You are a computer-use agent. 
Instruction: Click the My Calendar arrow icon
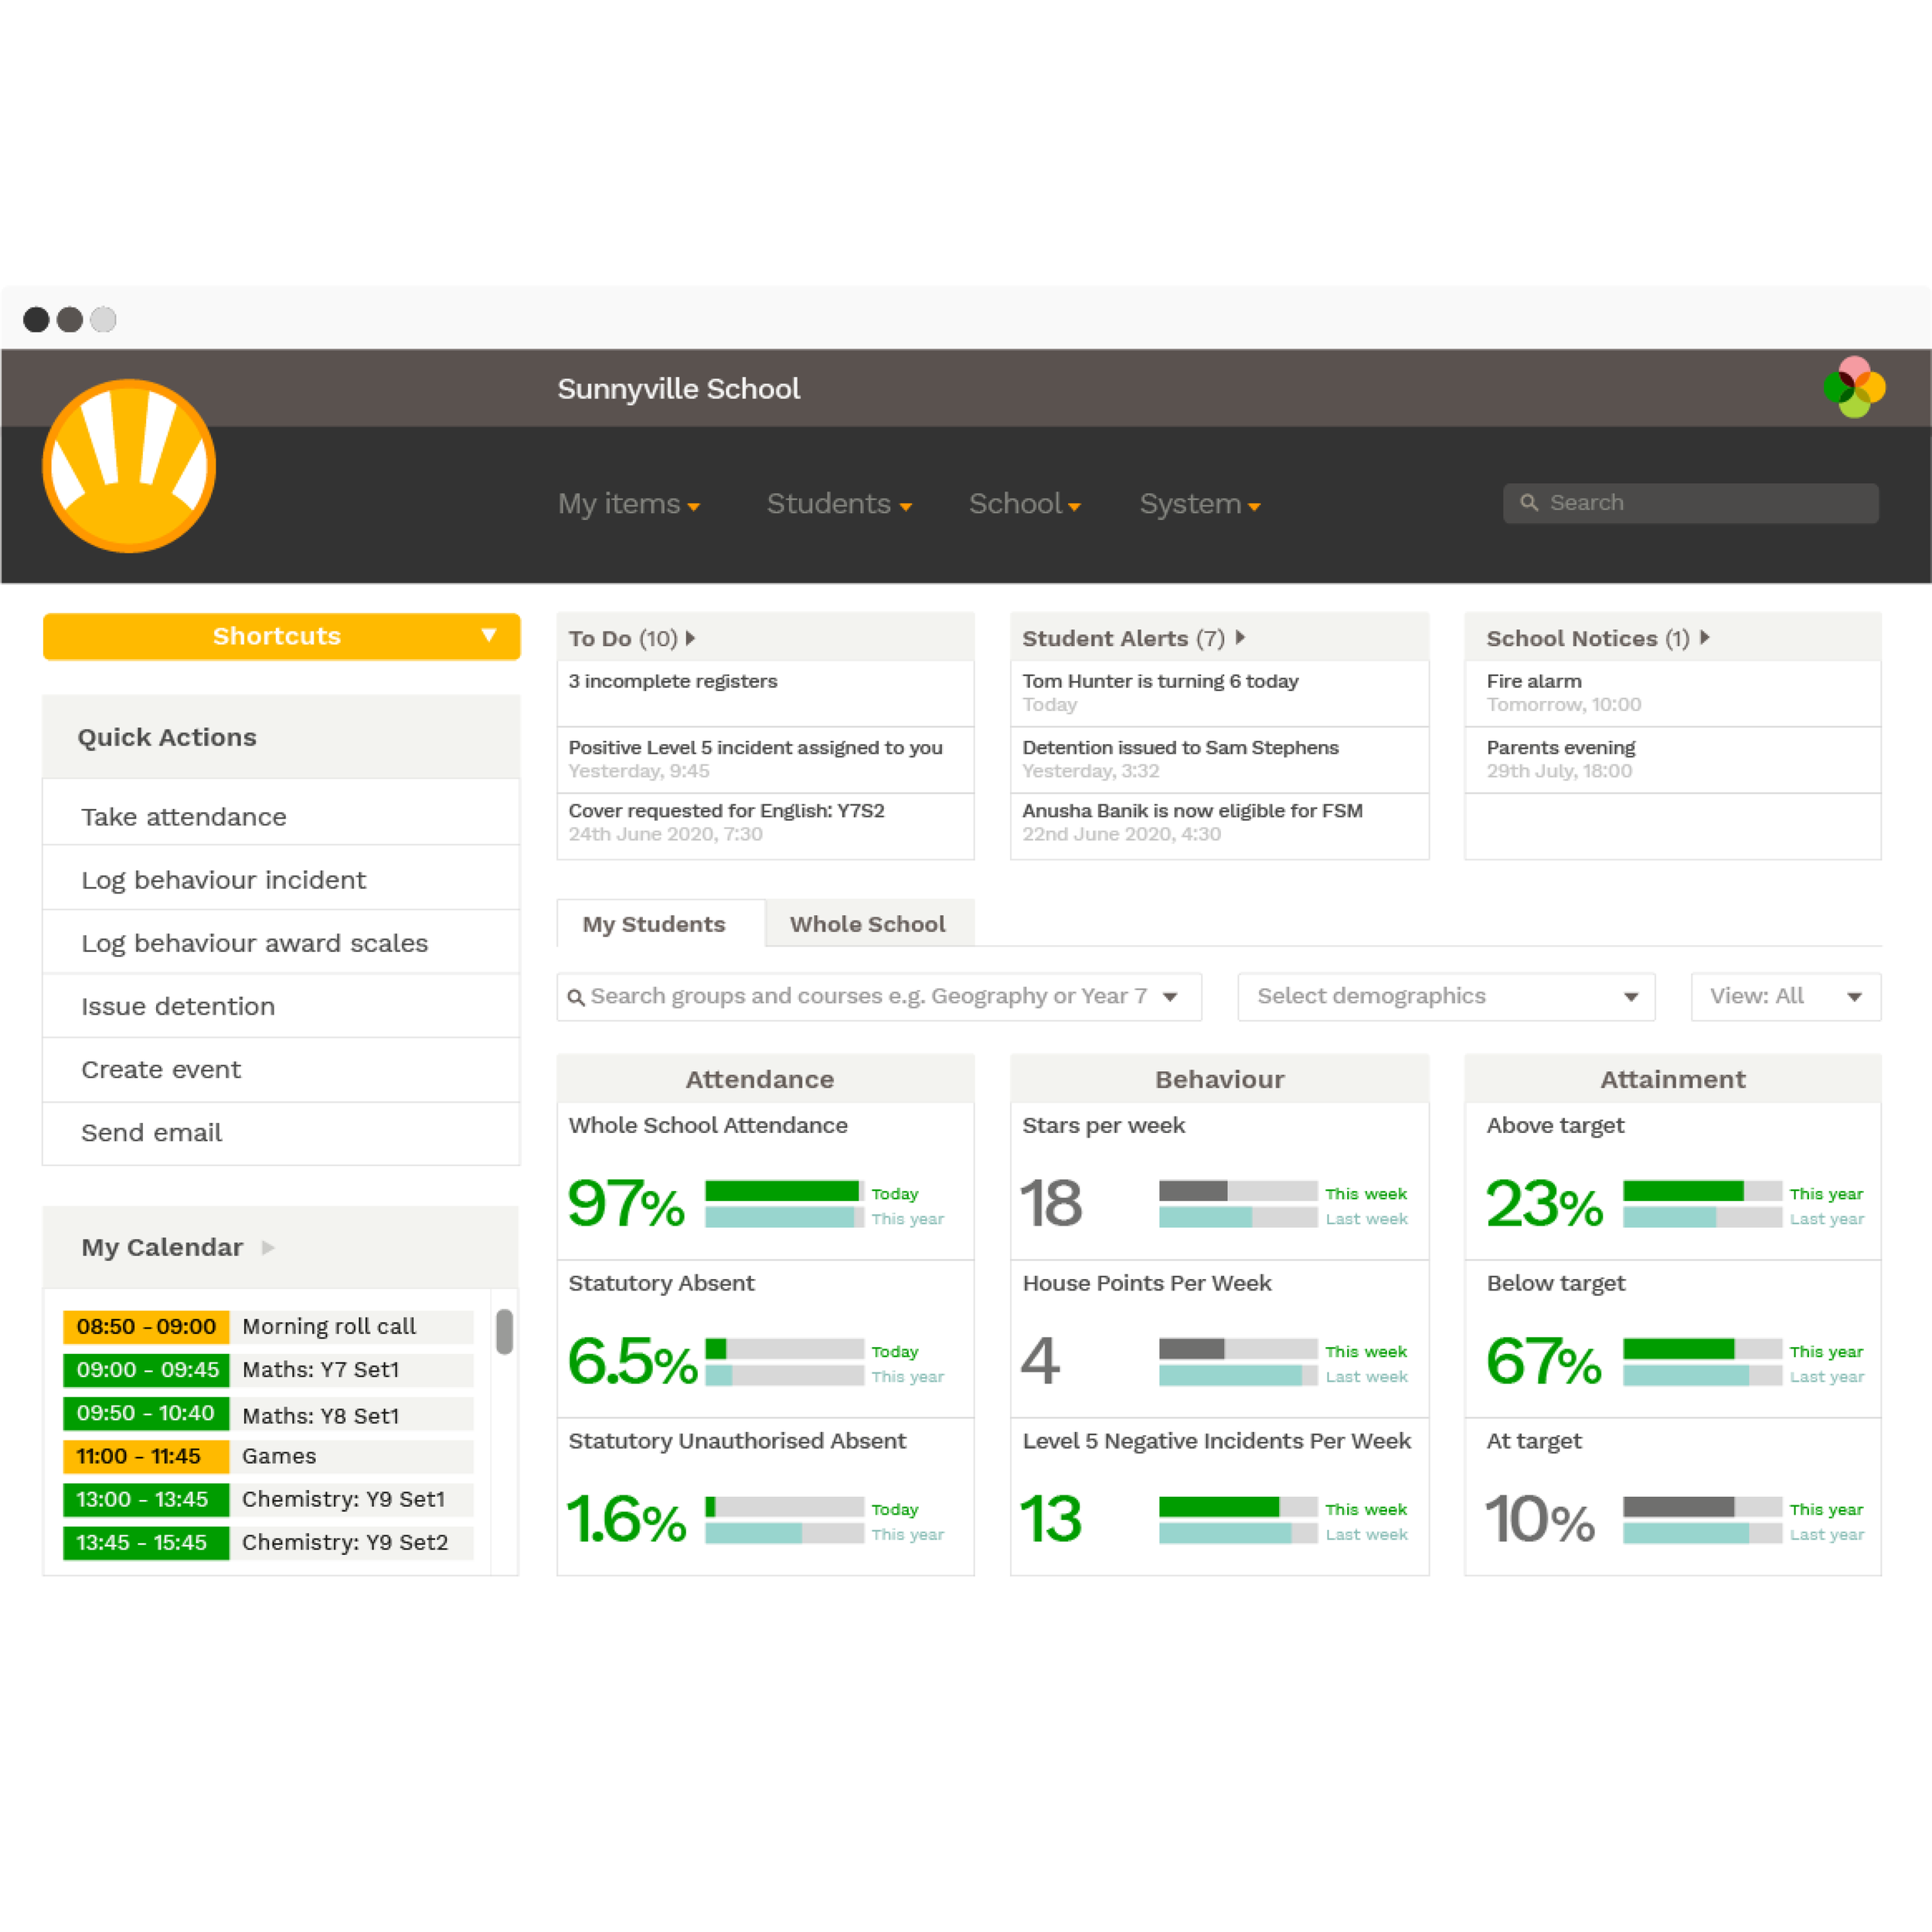point(268,1247)
